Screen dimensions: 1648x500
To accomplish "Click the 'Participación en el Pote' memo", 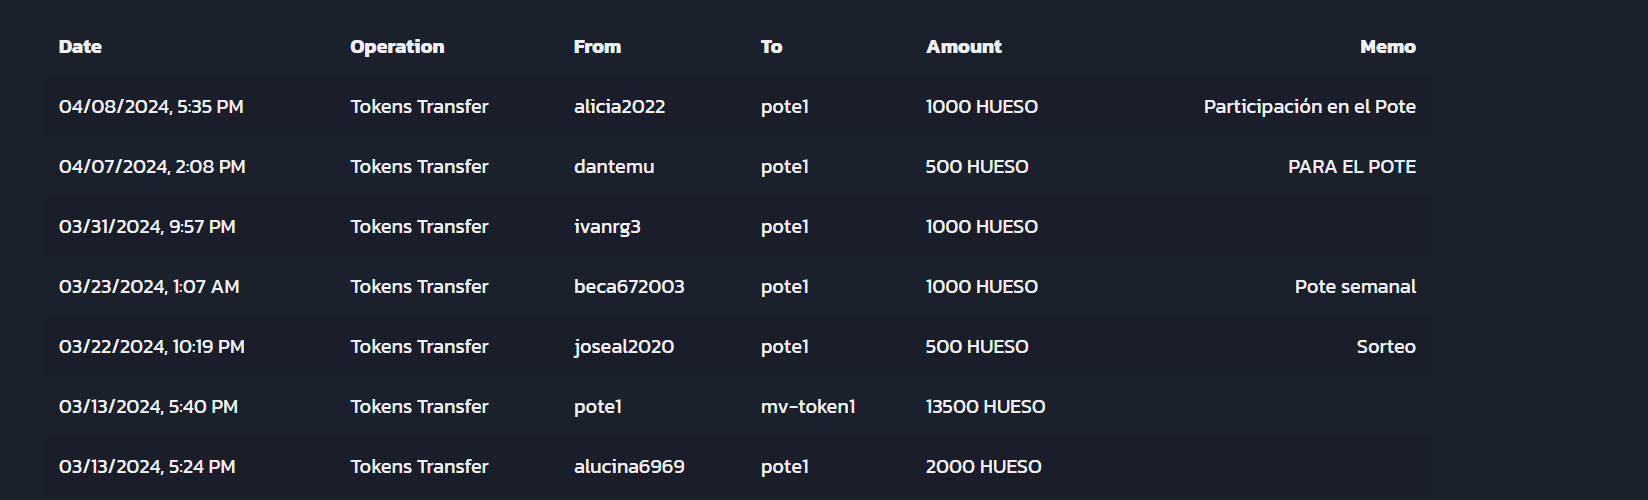I will pyautogui.click(x=1309, y=107).
